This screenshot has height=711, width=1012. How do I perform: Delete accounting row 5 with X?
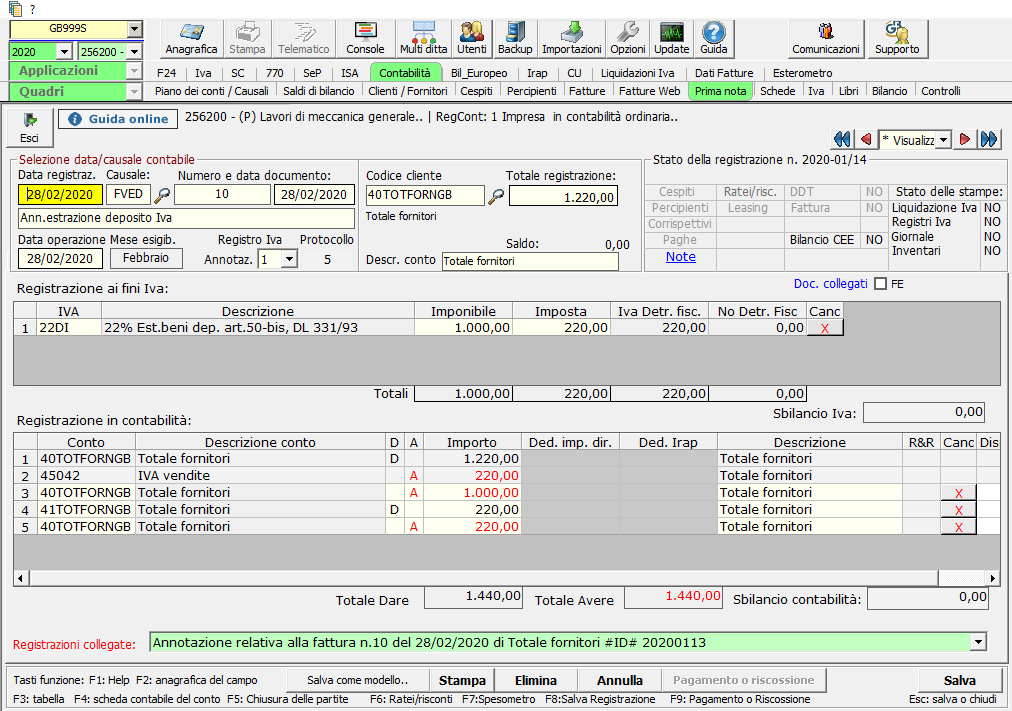pyautogui.click(x=958, y=527)
